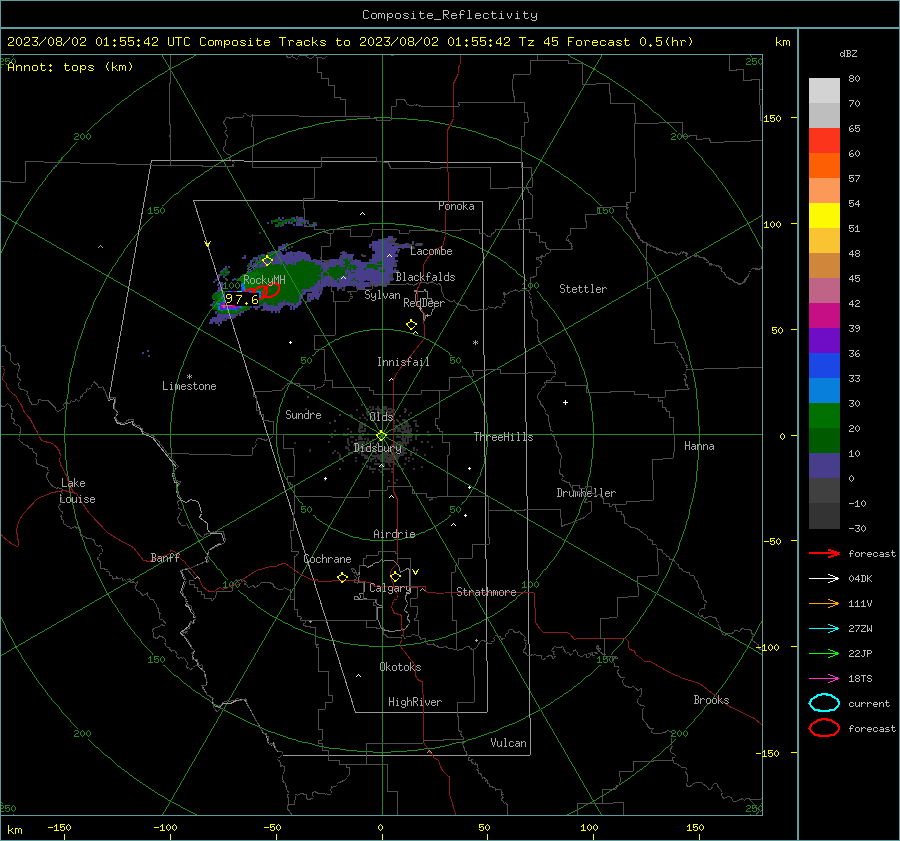This screenshot has height=841, width=900.
Task: Click the yellow 51-54 dBZ swatch
Action: pos(824,216)
